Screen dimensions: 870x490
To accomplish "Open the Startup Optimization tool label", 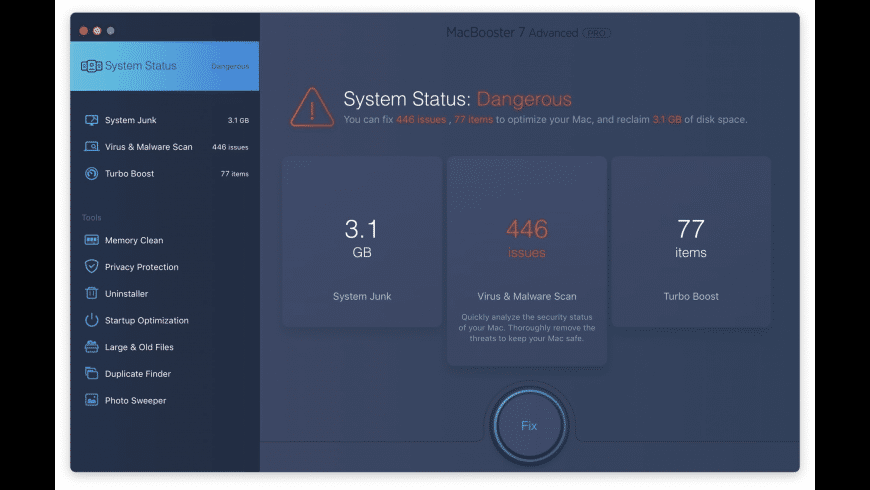I will (146, 320).
